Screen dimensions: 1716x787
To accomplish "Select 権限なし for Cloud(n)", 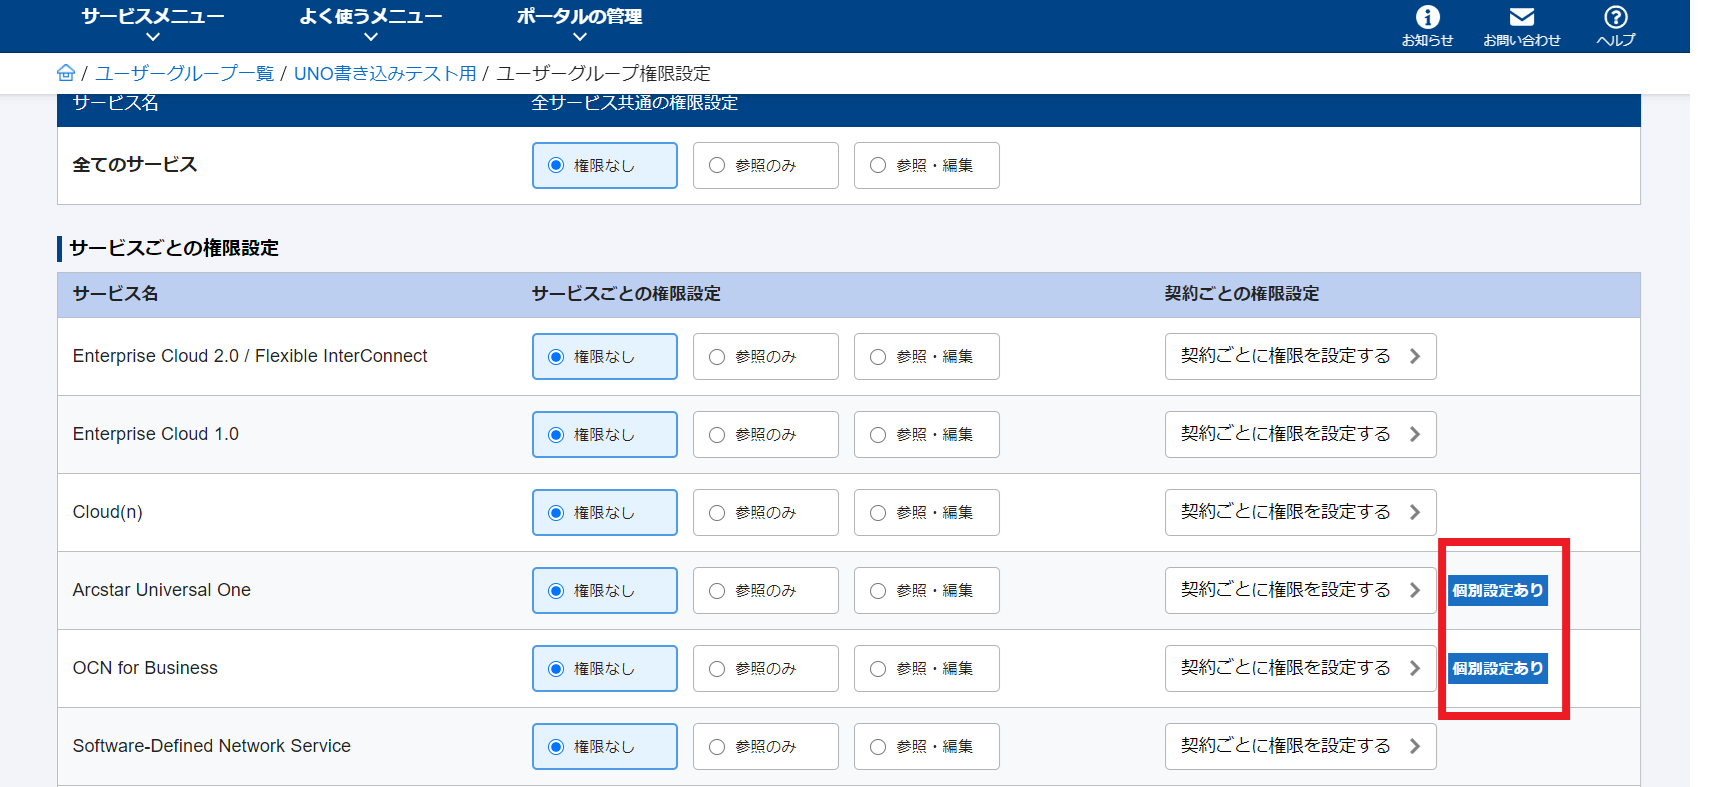I will tap(604, 512).
